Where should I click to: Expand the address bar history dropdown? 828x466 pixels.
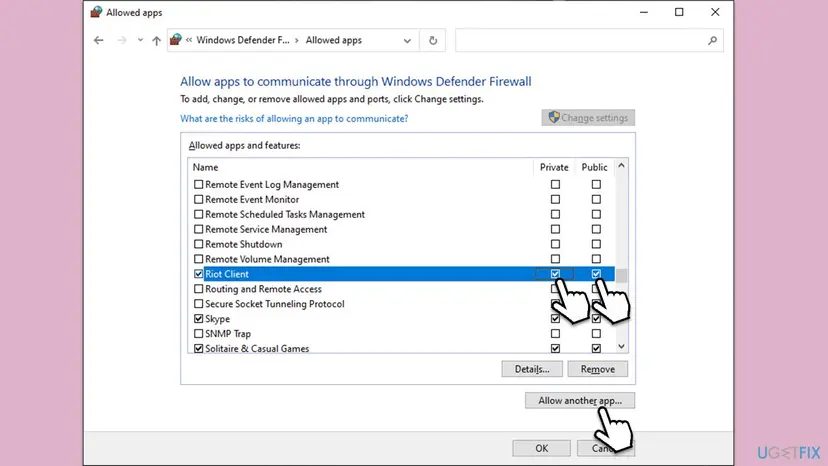(407, 41)
